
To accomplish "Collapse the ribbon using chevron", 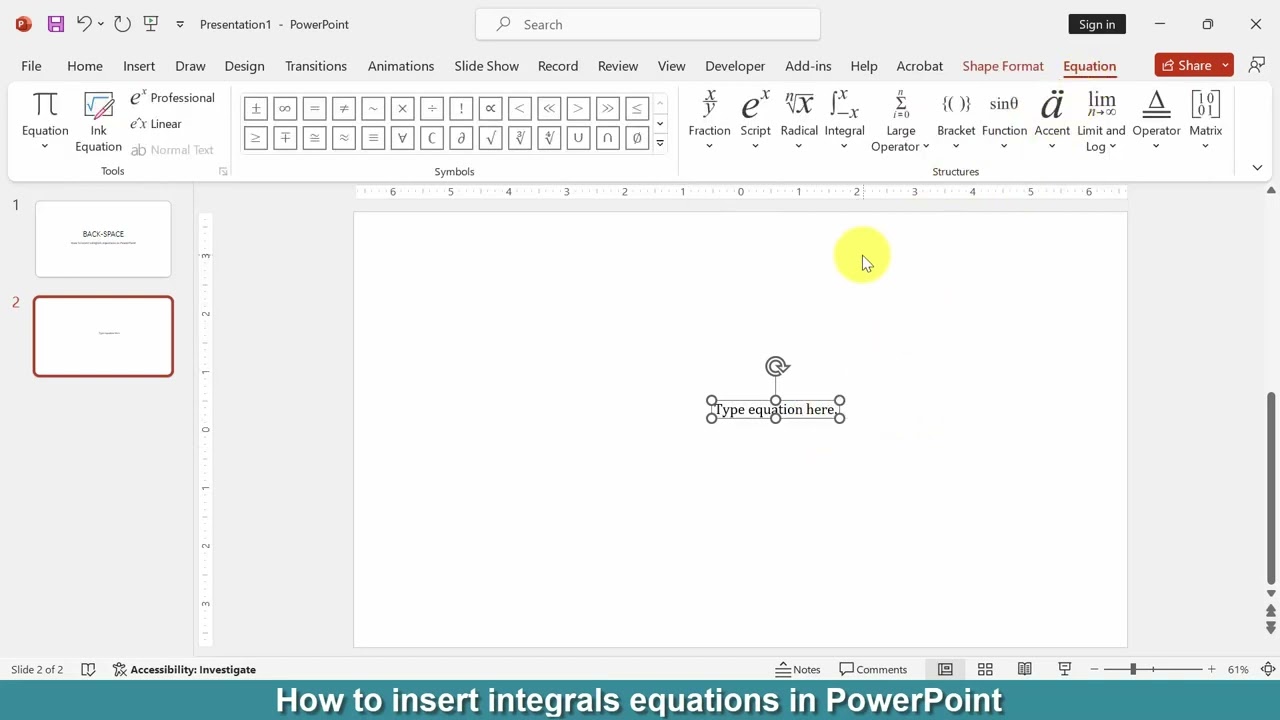I will click(1257, 168).
